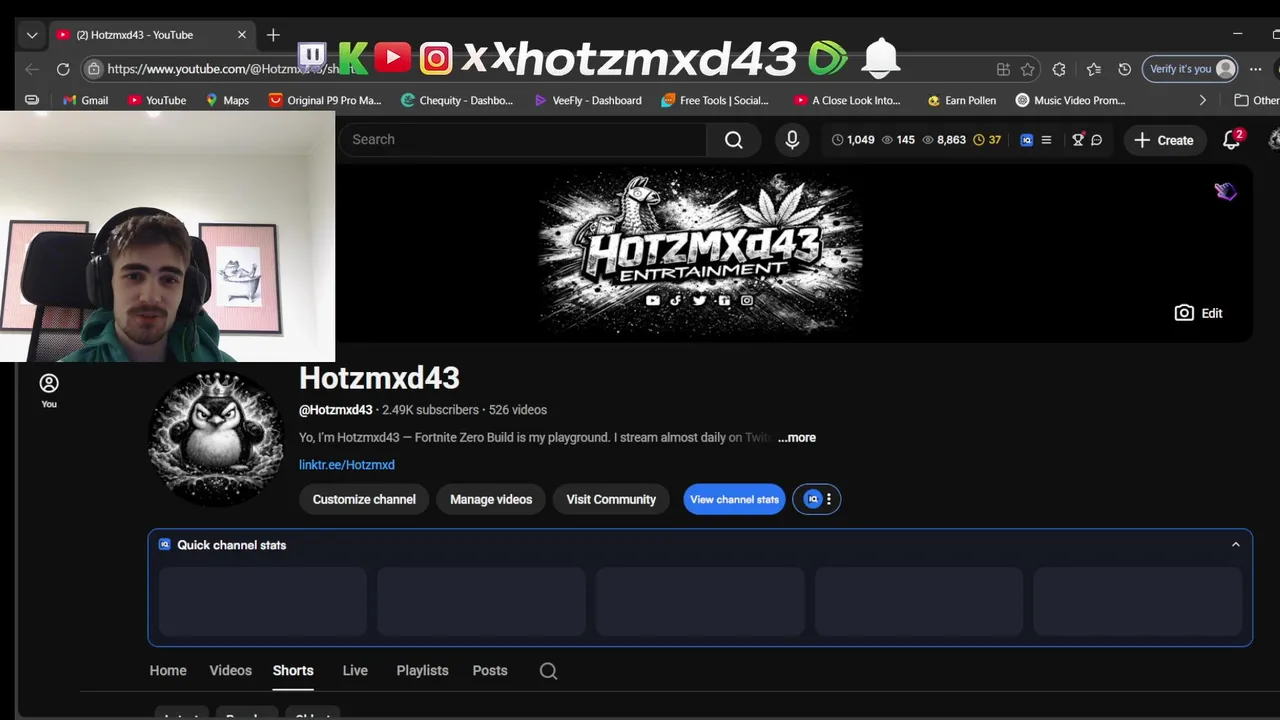Start voice search with the microphone icon
The height and width of the screenshot is (720, 1280).
tap(792, 140)
